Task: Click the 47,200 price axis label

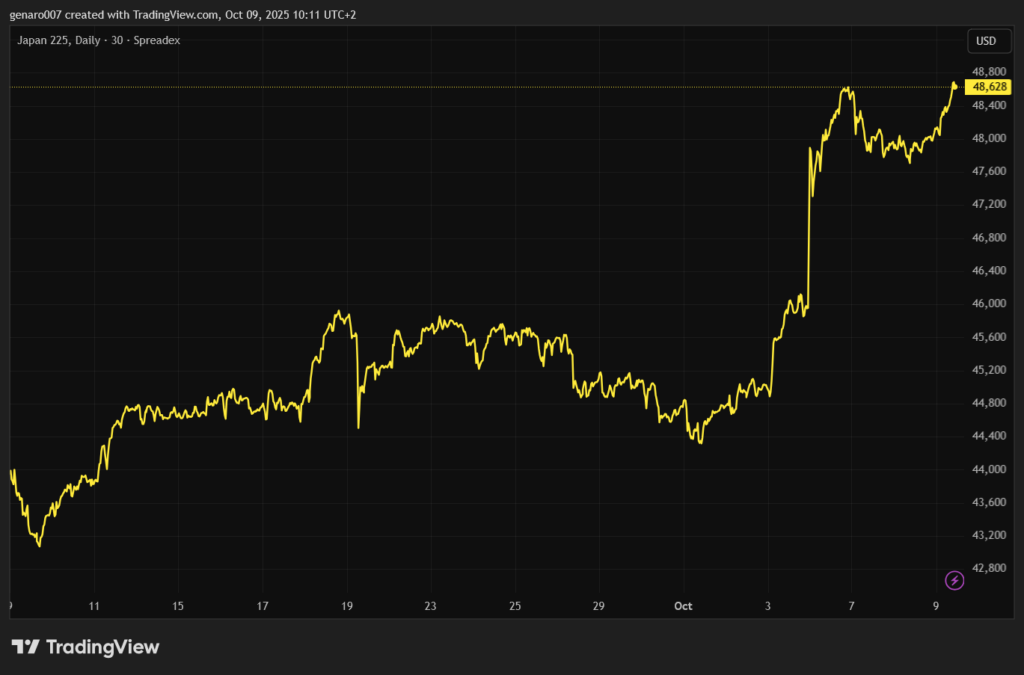Action: (x=988, y=204)
